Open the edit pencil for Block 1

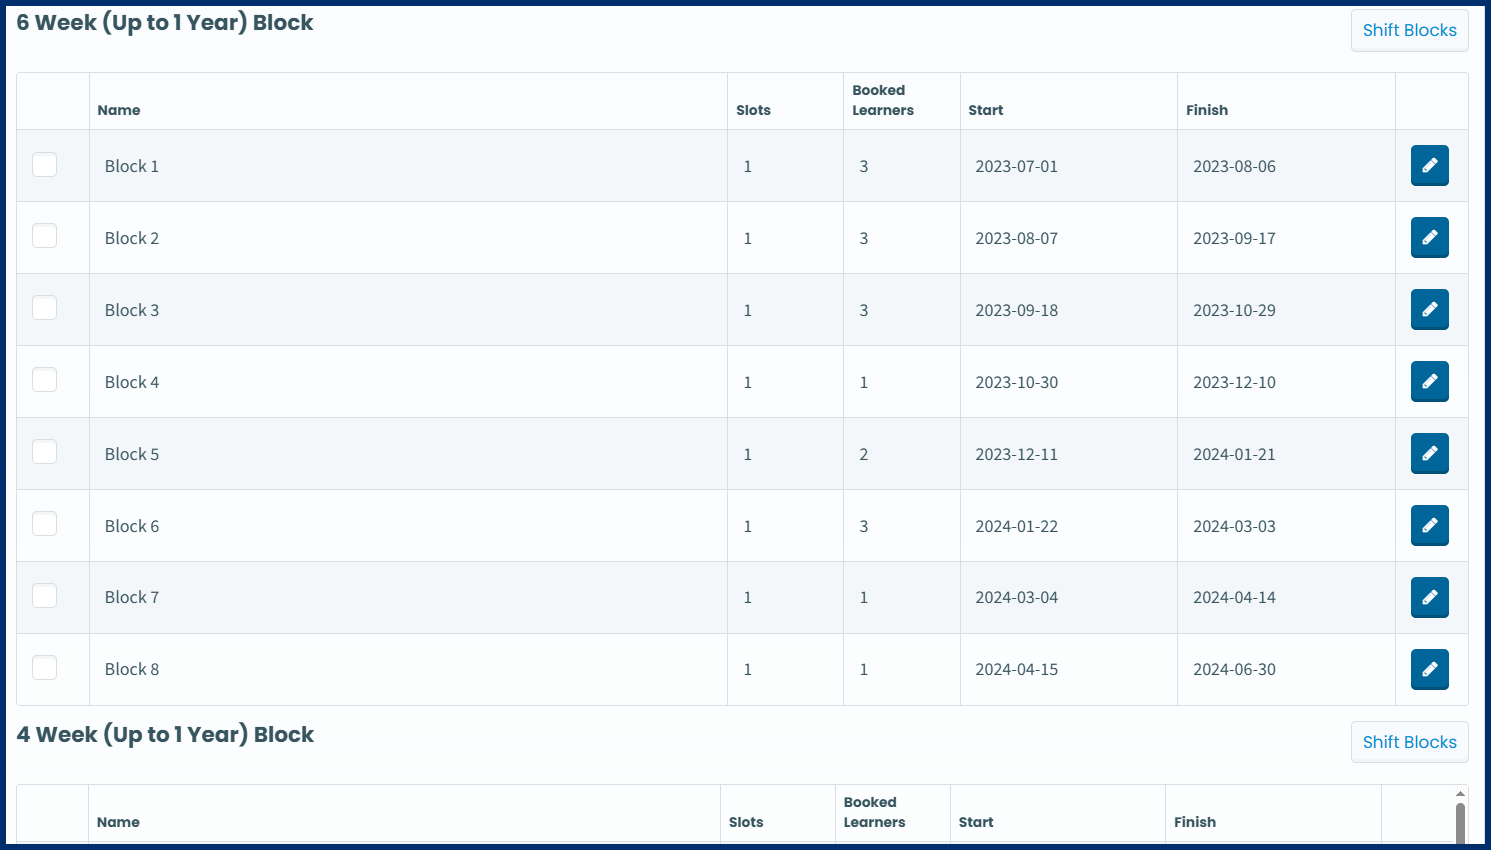[1429, 165]
